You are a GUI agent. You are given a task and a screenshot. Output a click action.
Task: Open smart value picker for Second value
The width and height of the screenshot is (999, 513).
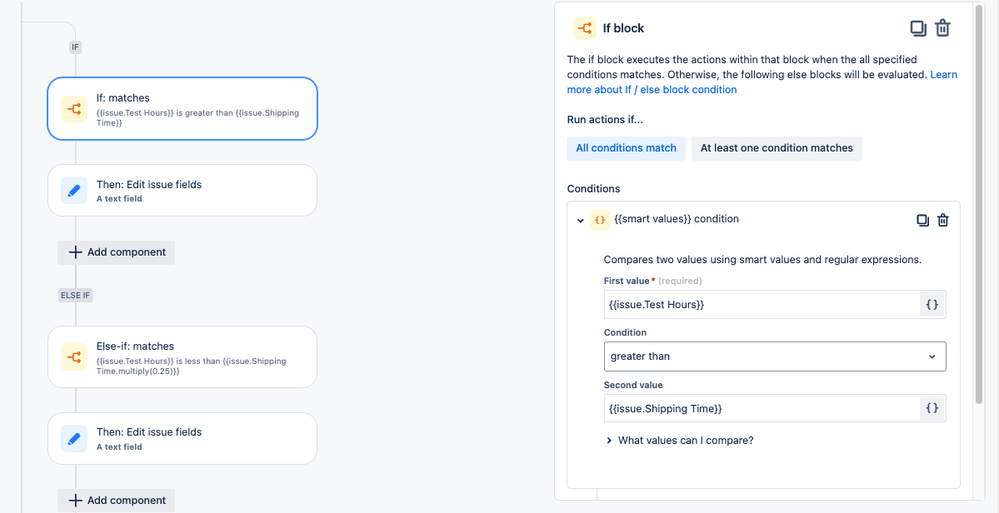click(932, 408)
